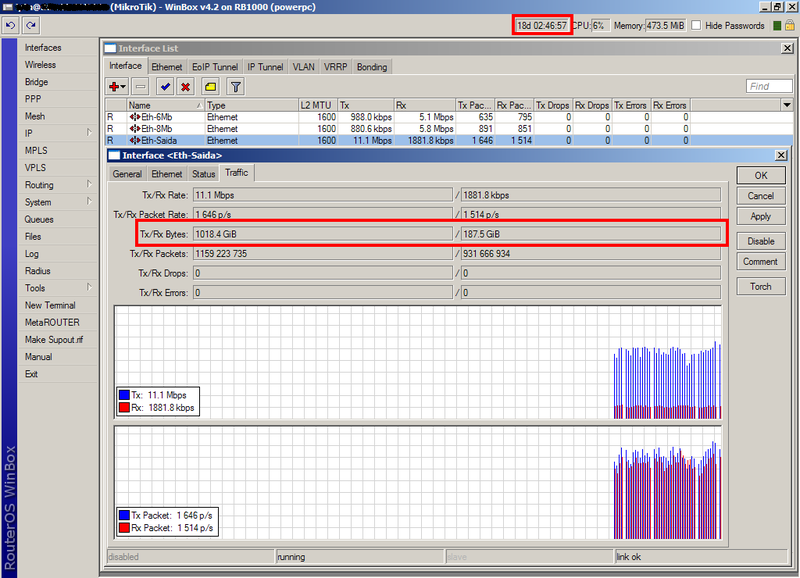
Task: Open Status tab in Eth-Saida dialog
Action: click(x=204, y=174)
